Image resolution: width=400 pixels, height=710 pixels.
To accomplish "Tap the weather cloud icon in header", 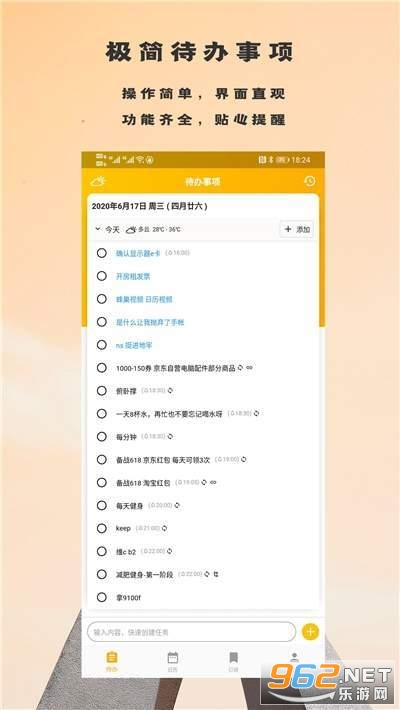I will pyautogui.click(x=98, y=182).
